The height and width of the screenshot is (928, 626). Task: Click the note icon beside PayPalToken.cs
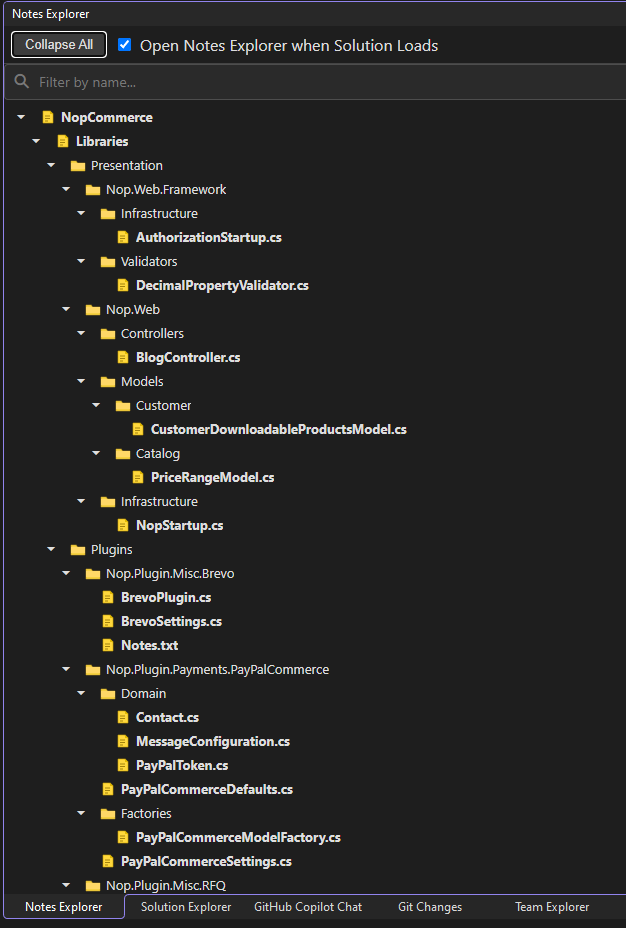[x=122, y=766]
